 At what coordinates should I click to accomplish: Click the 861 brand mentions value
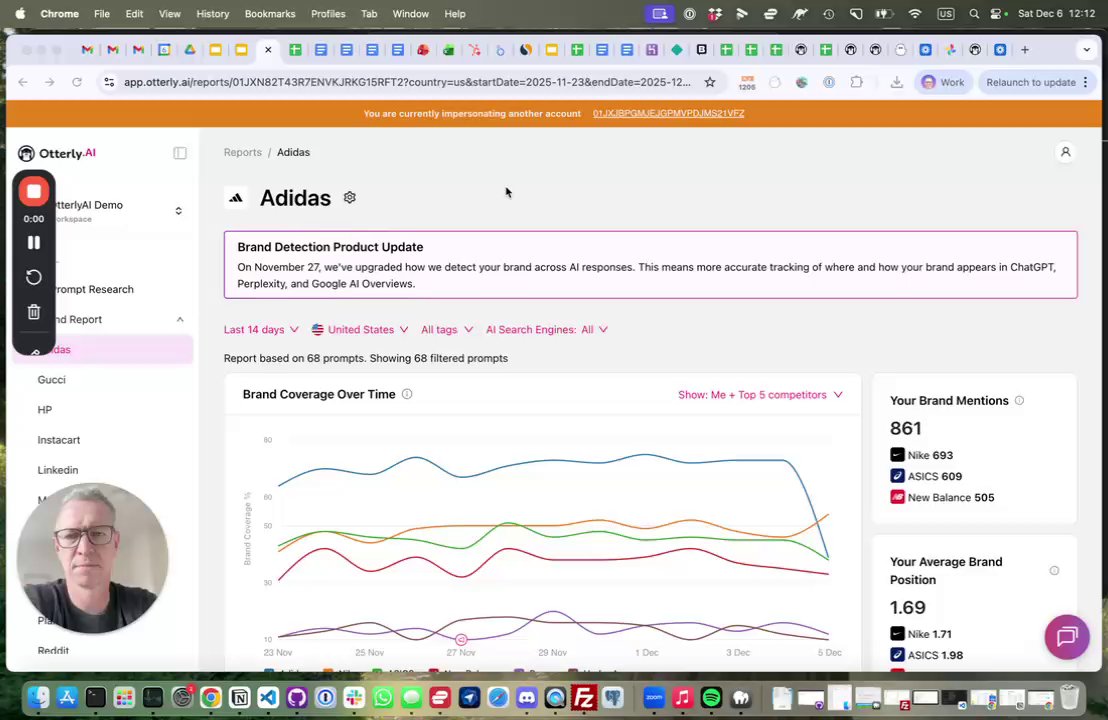coord(905,428)
